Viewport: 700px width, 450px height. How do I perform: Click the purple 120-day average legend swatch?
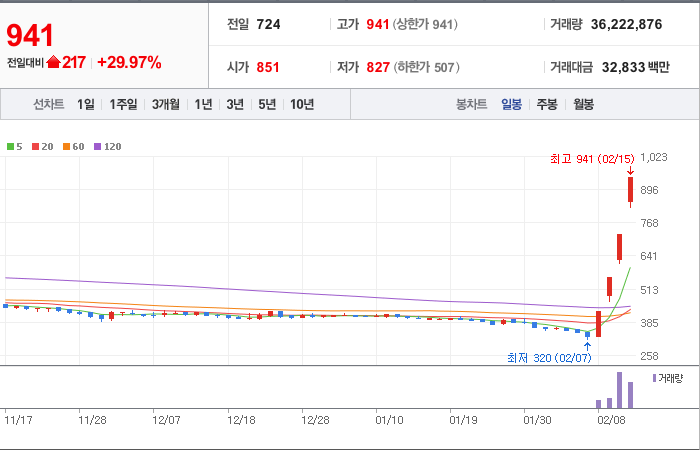(98, 146)
